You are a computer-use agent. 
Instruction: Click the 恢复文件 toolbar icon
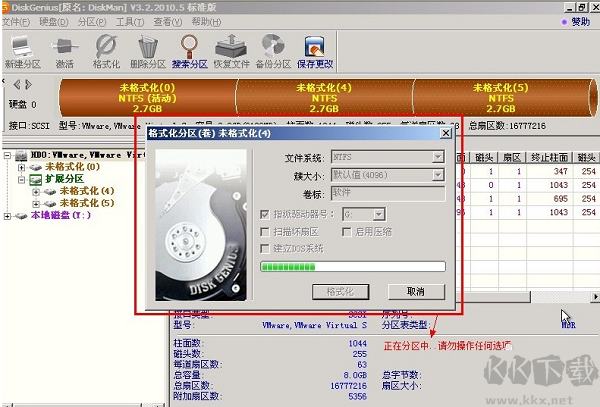click(x=231, y=52)
